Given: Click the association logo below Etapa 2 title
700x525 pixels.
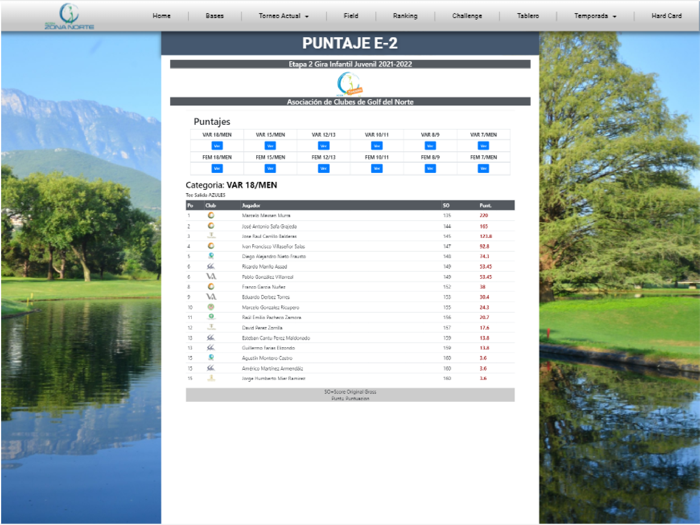Looking at the screenshot, I should point(350,83).
